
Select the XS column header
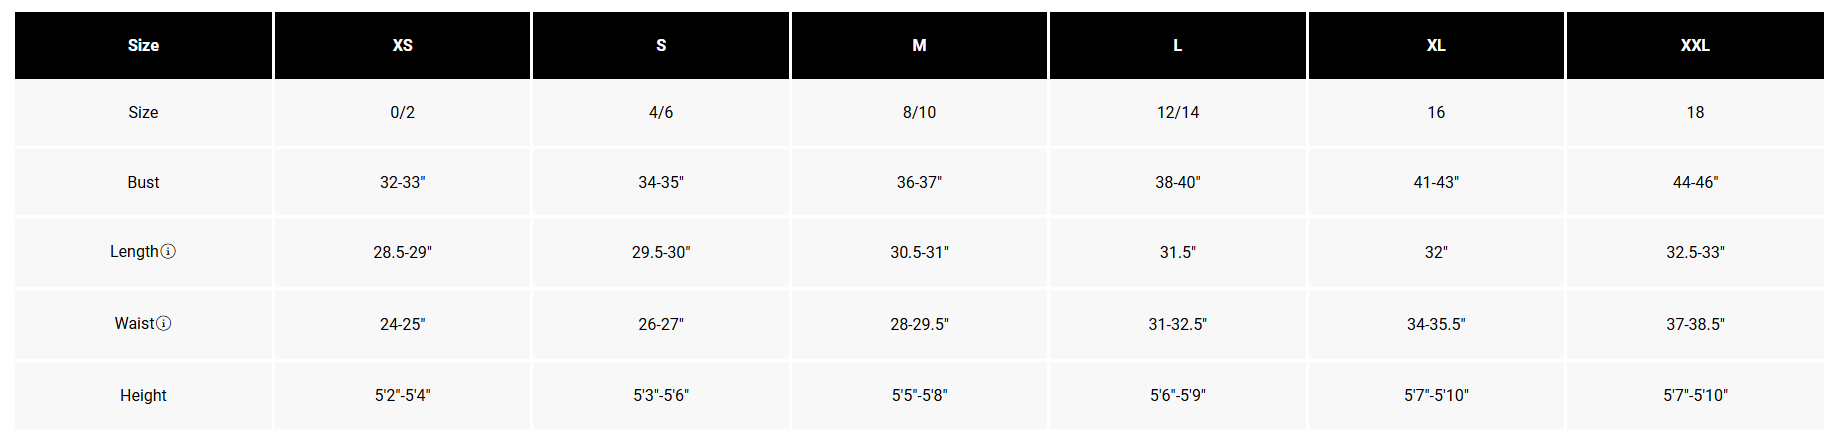click(x=402, y=45)
